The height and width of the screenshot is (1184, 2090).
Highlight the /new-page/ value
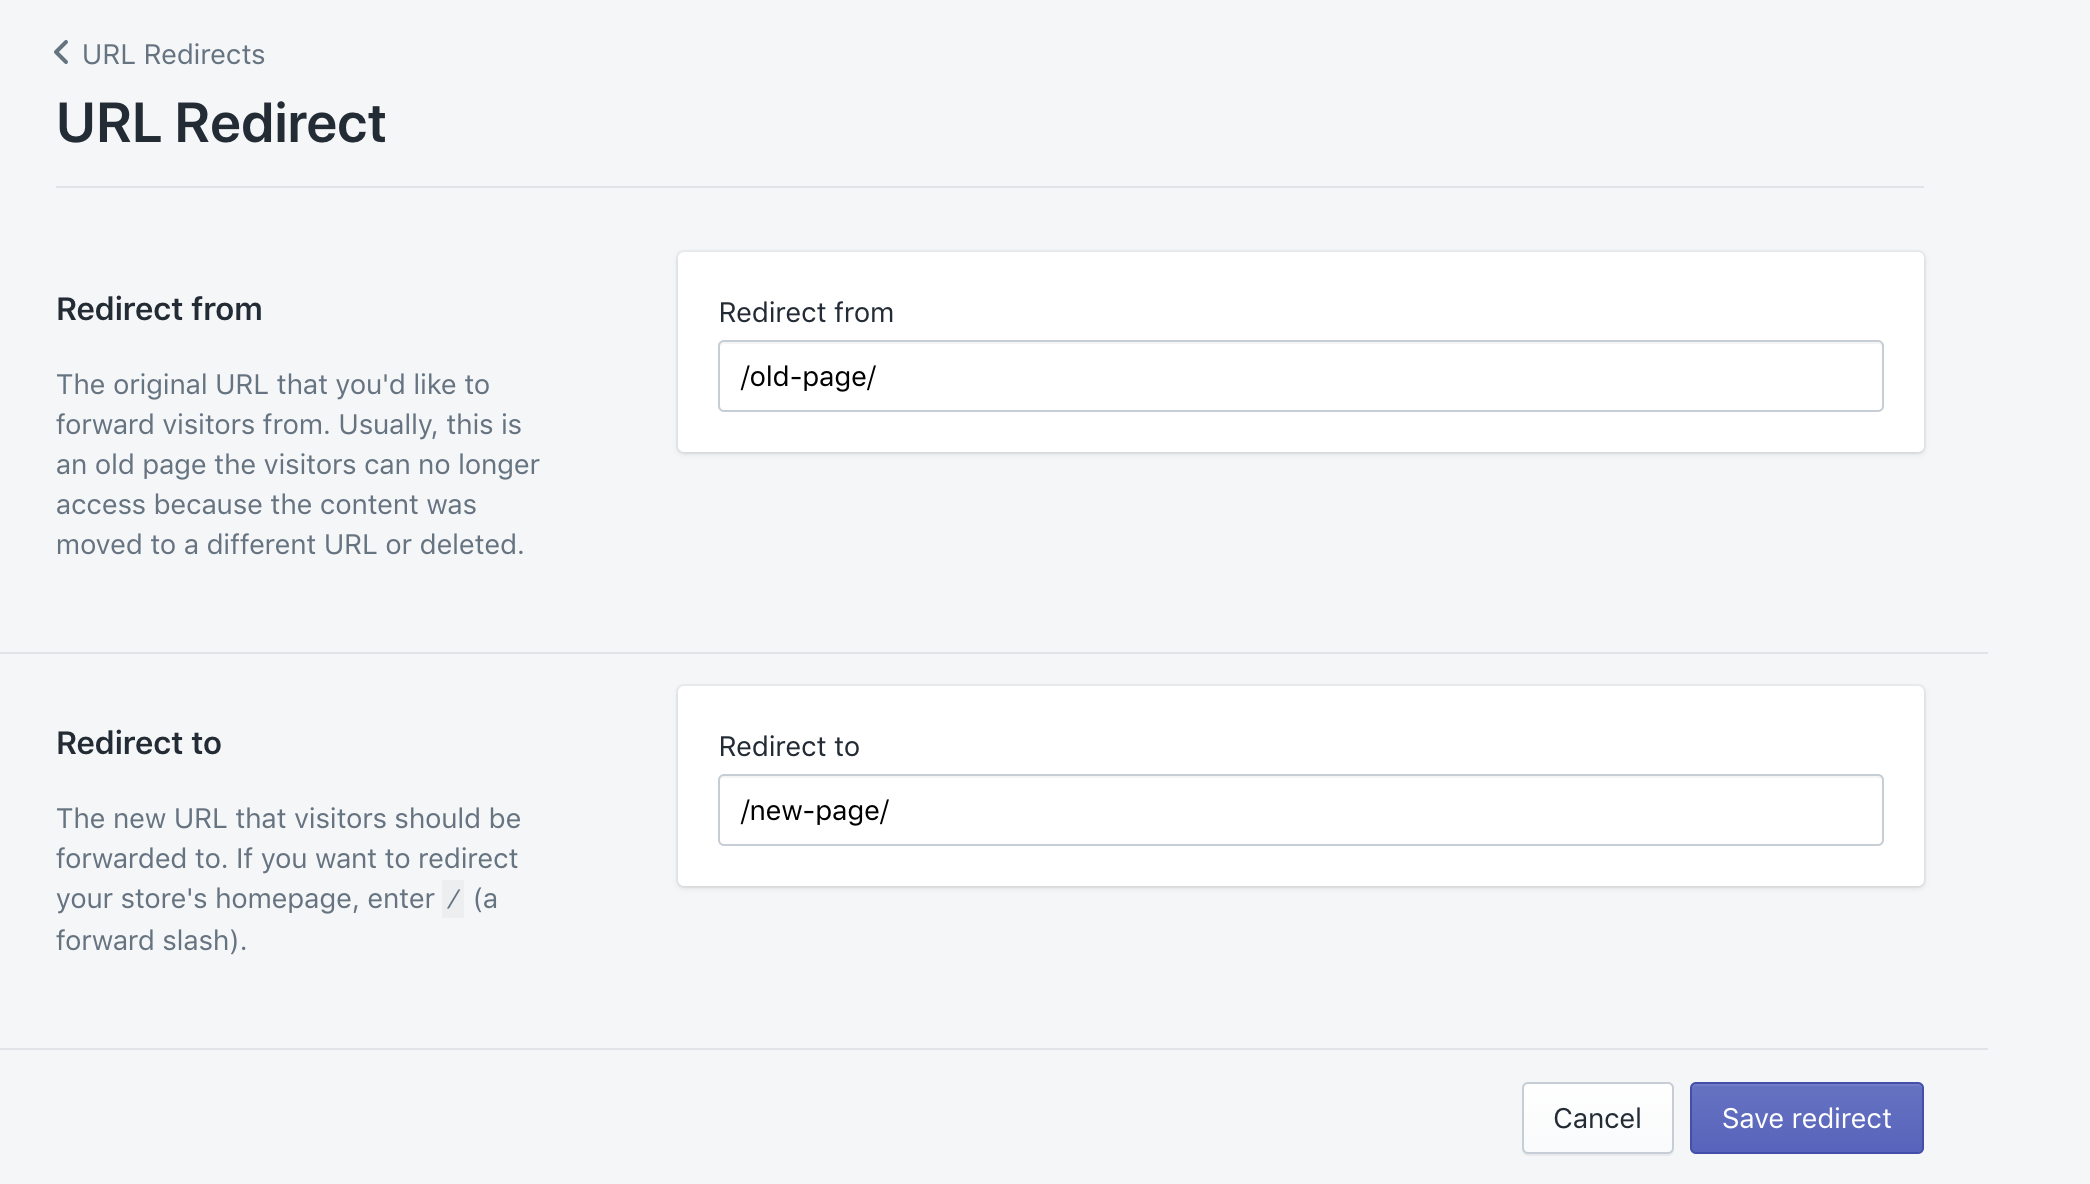pyautogui.click(x=814, y=810)
